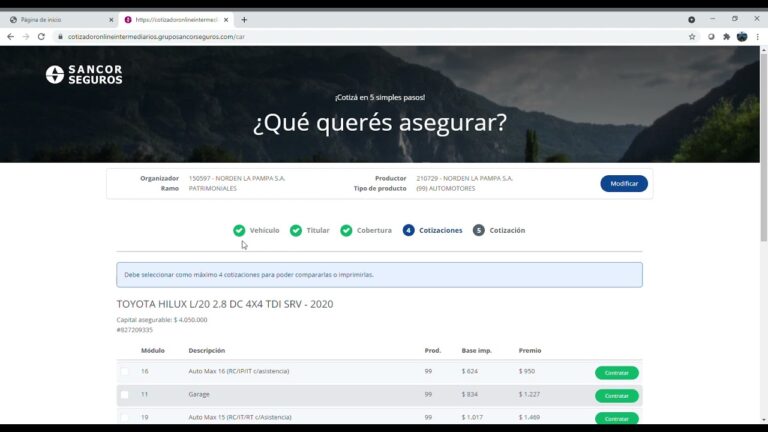This screenshot has width=768, height=432.
Task: Click Contratar for Auto Max 16
Action: [x=617, y=373]
